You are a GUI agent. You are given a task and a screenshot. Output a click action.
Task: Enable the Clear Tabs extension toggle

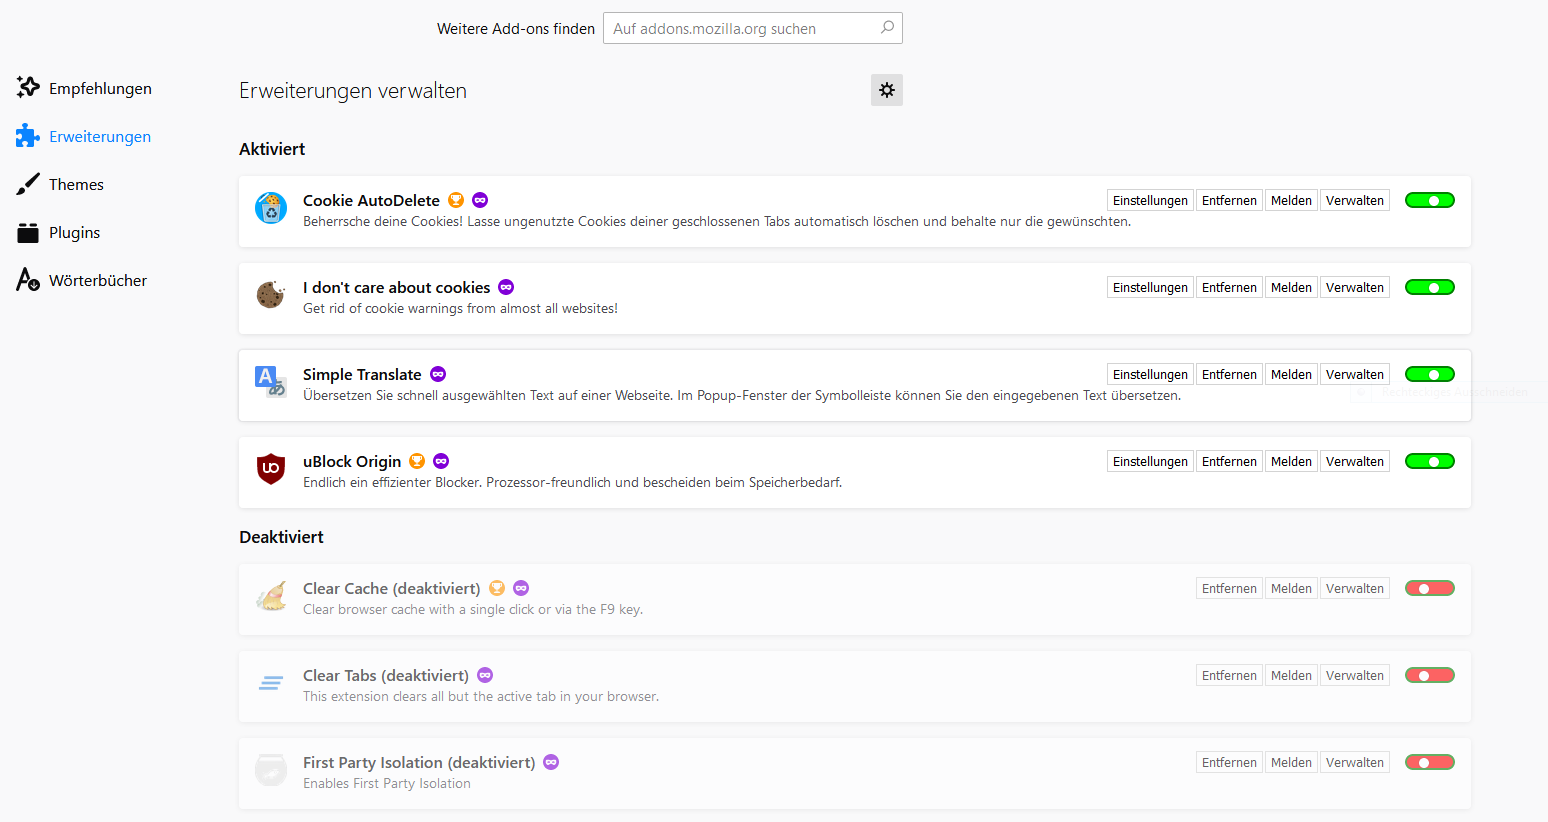click(1429, 675)
